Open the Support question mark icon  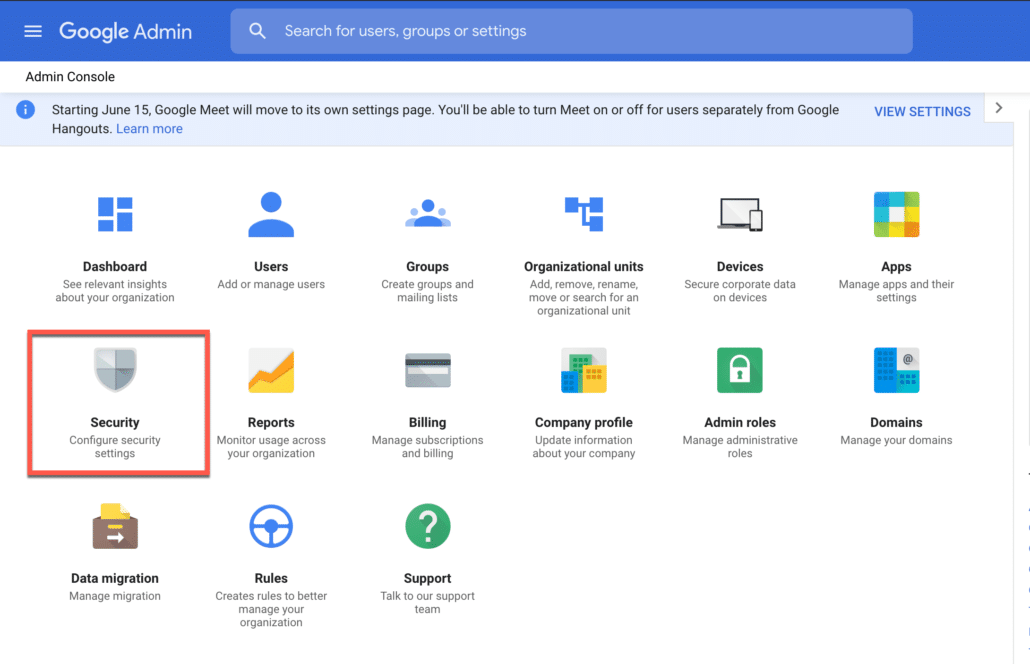pos(428,526)
